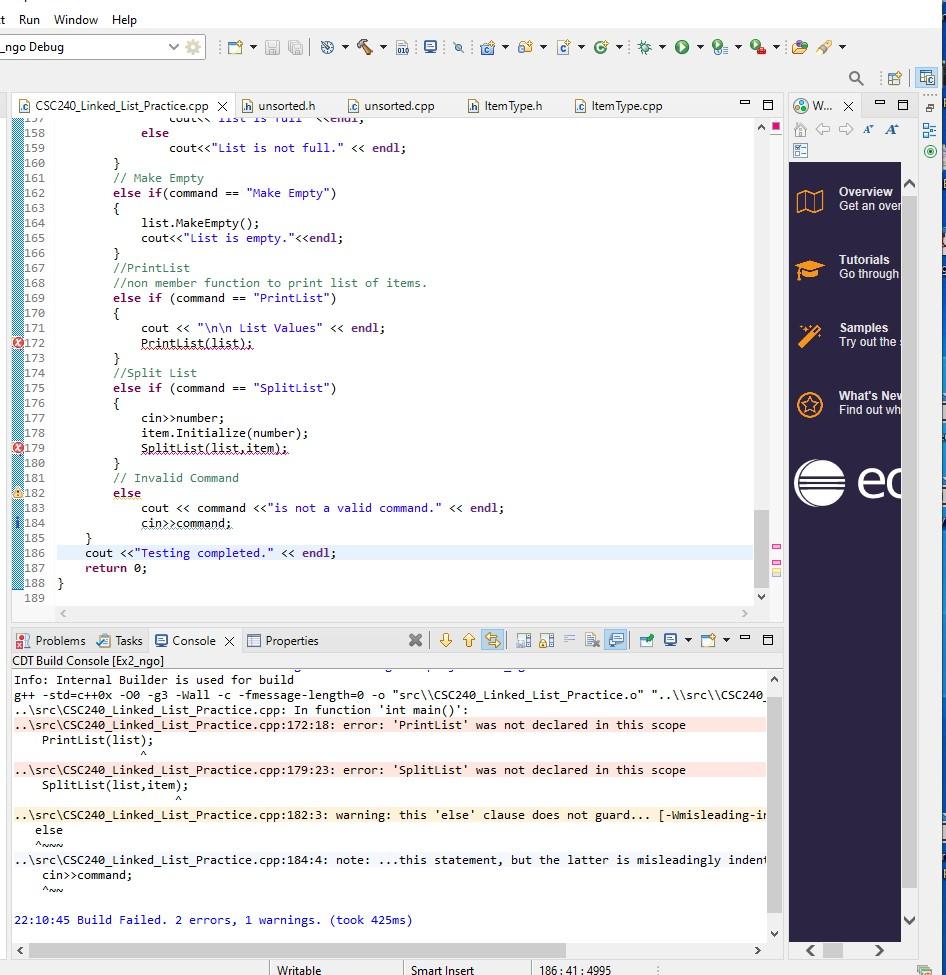Image resolution: width=946 pixels, height=975 pixels.
Task: Start the Debug session via bug icon
Action: click(x=644, y=46)
